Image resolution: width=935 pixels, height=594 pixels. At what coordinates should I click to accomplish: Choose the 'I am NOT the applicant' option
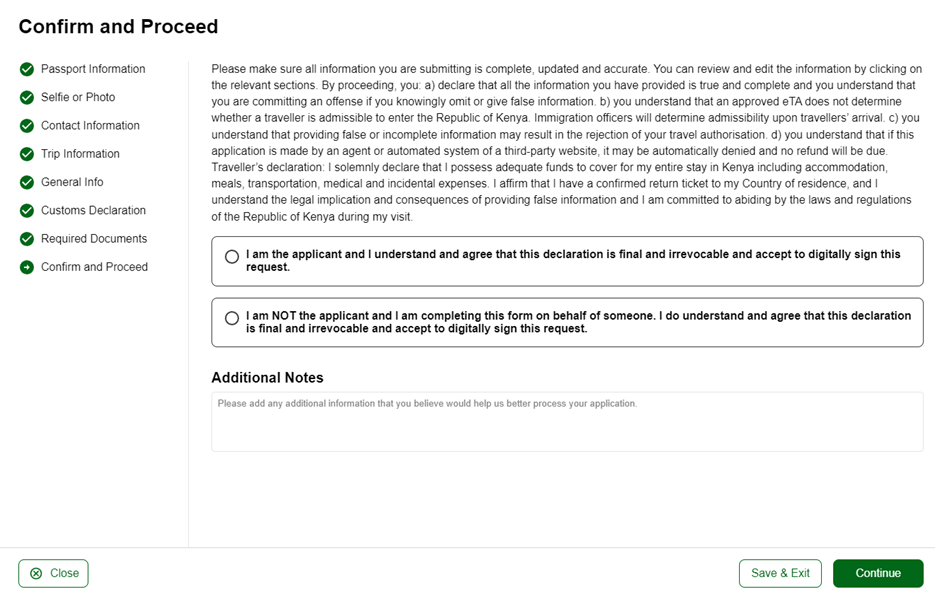(x=232, y=317)
